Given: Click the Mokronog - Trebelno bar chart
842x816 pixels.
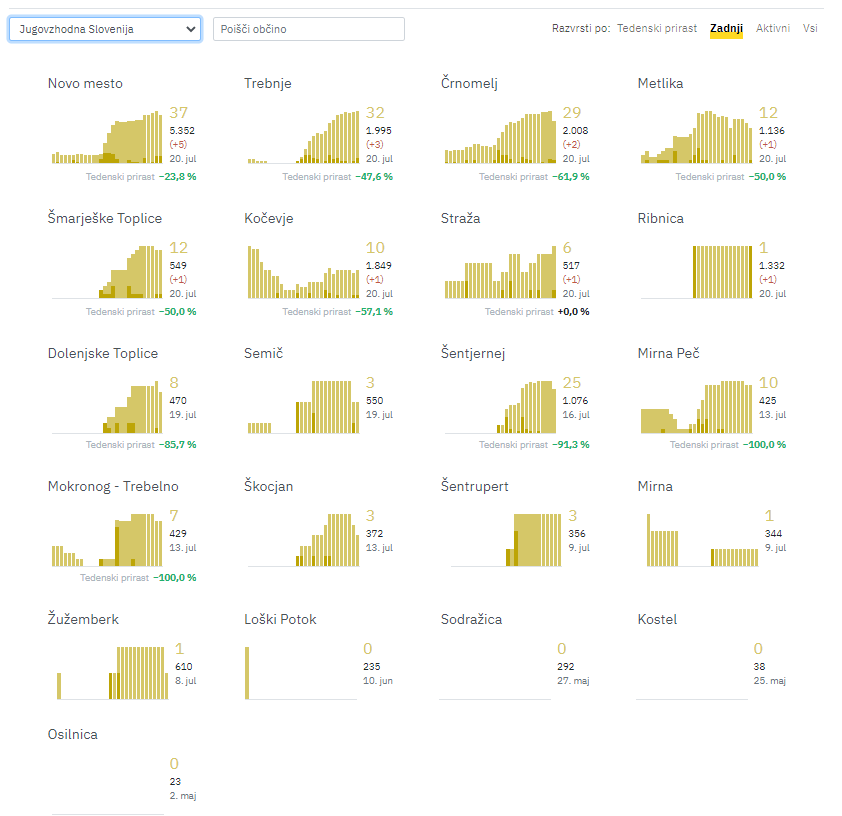Looking at the screenshot, I should (x=107, y=540).
